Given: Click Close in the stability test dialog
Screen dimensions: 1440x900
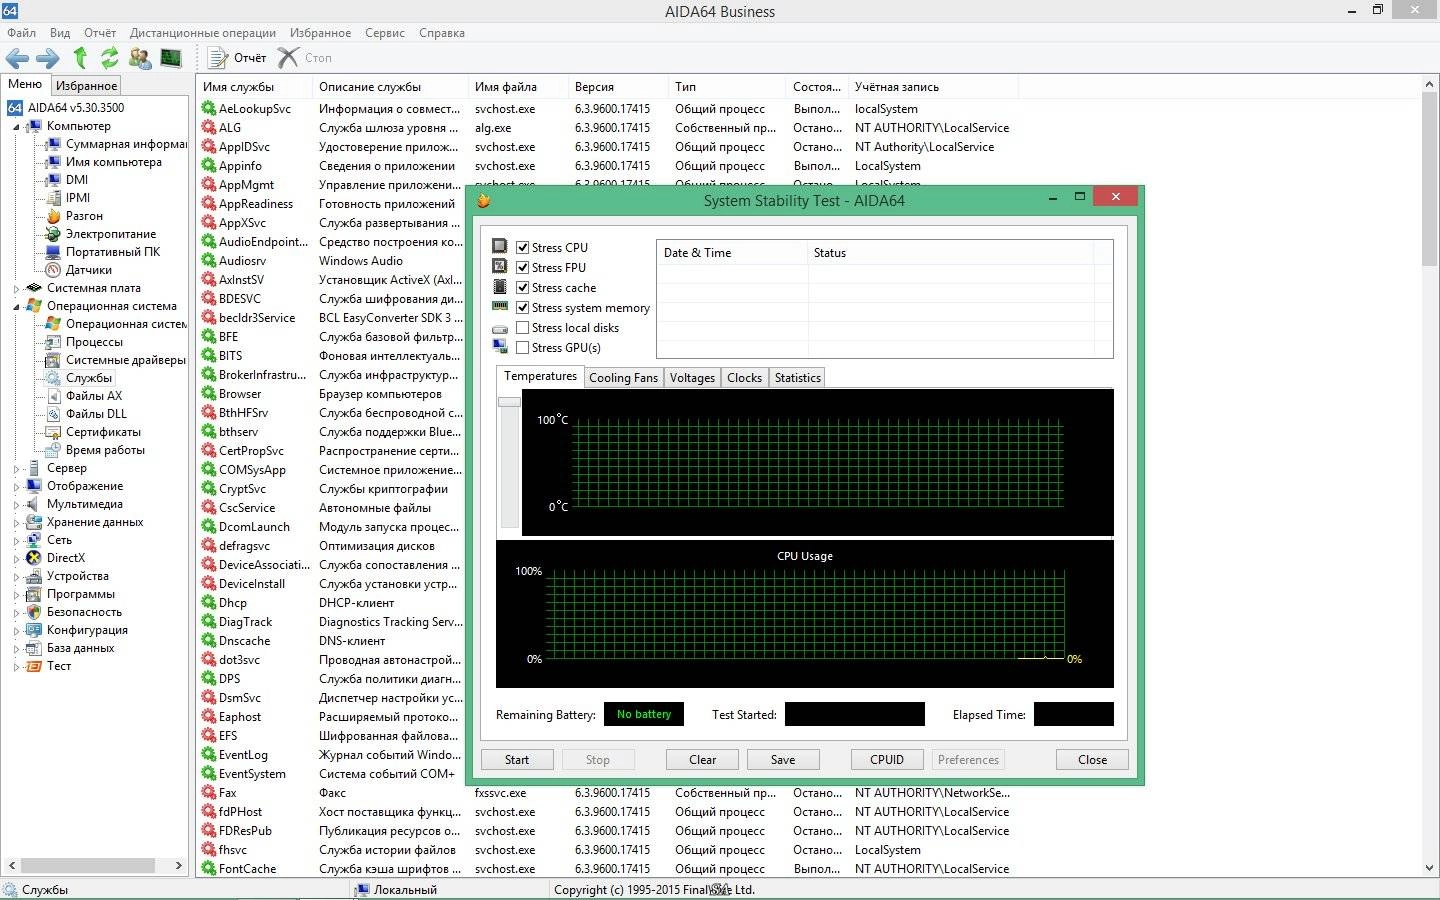Looking at the screenshot, I should coord(1092,760).
